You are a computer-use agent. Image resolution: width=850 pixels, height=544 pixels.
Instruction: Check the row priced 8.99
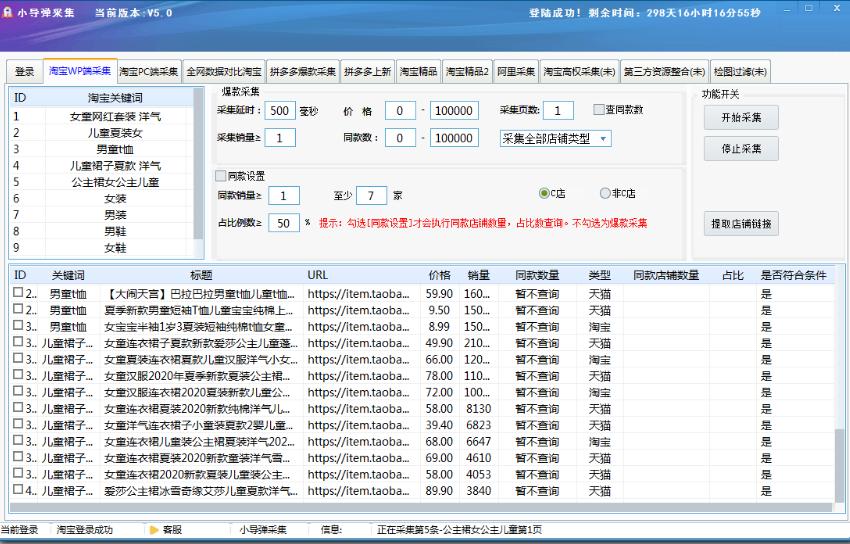pyautogui.click(x=18, y=325)
